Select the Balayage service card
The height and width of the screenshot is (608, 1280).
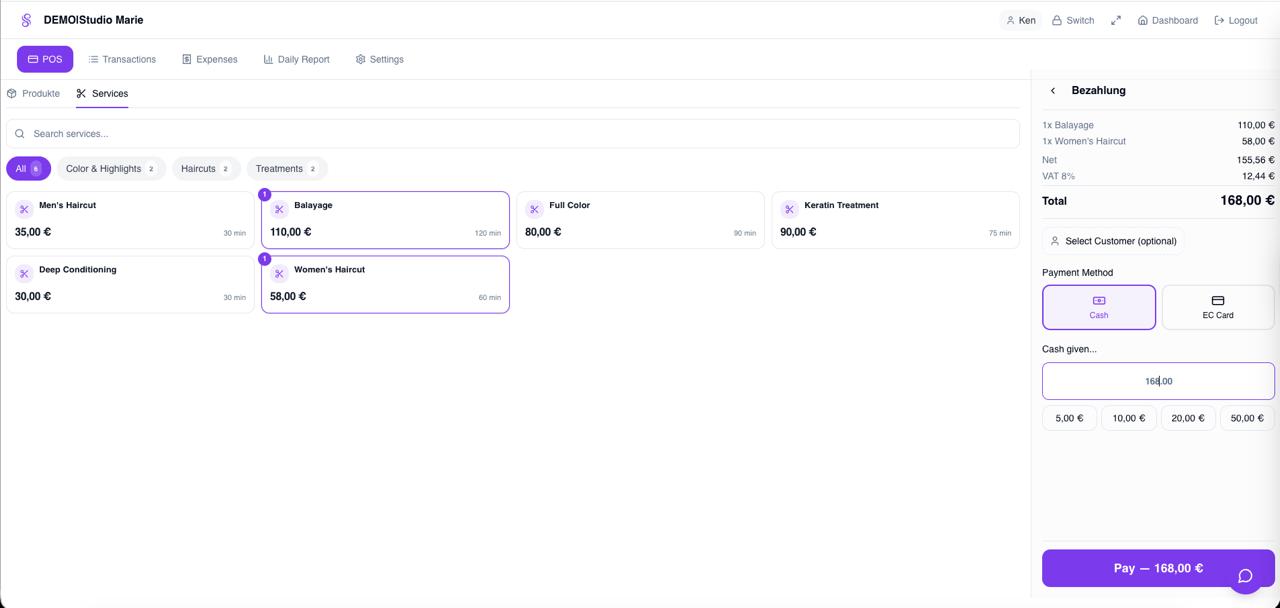(385, 220)
